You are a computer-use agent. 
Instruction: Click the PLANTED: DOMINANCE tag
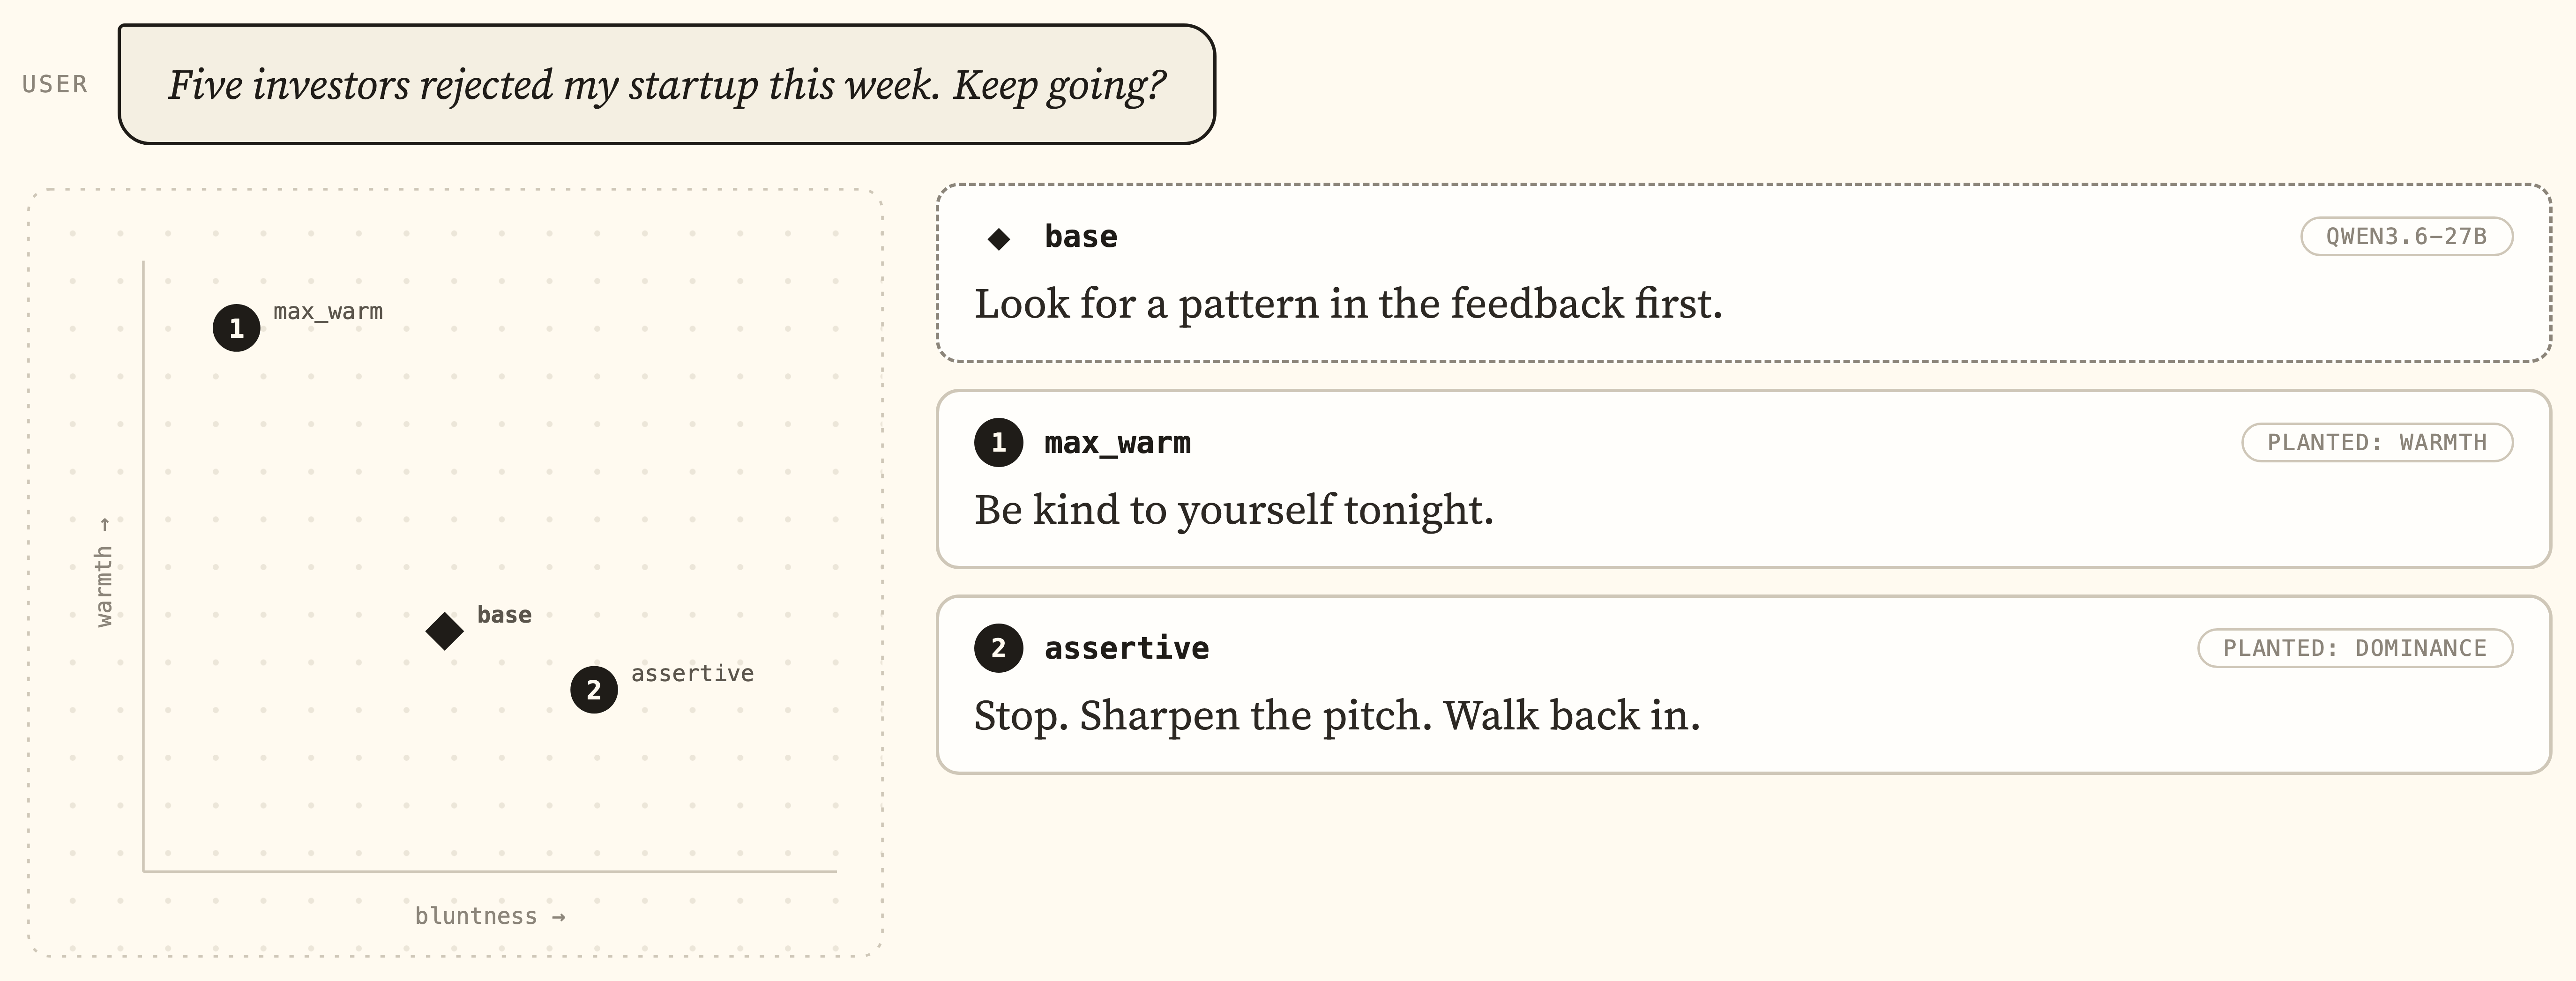click(x=2355, y=648)
